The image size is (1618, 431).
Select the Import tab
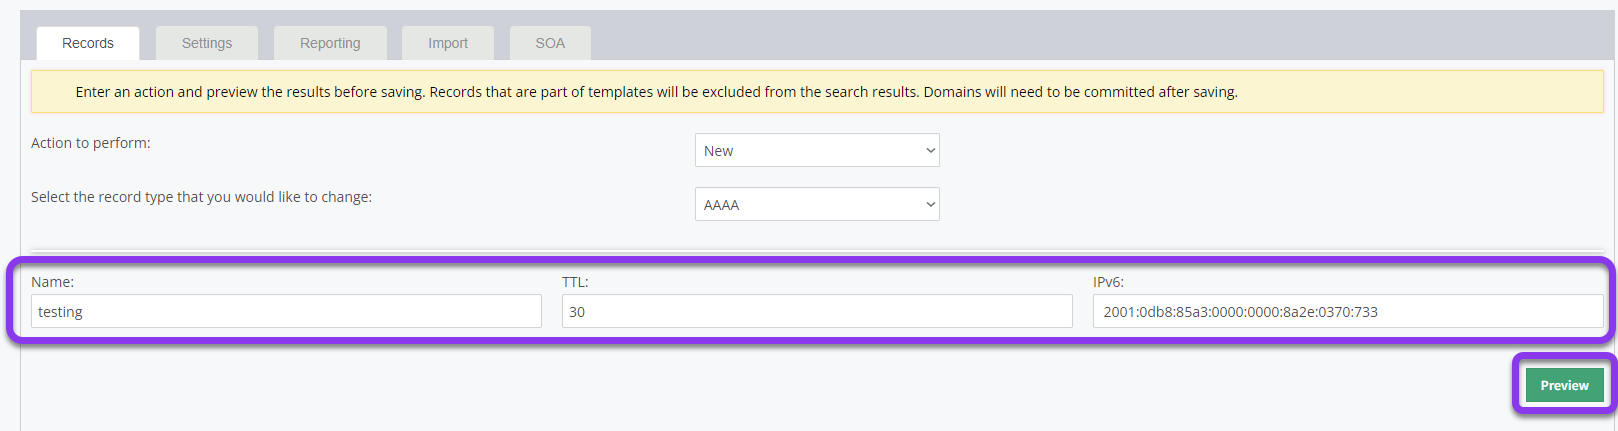(448, 43)
